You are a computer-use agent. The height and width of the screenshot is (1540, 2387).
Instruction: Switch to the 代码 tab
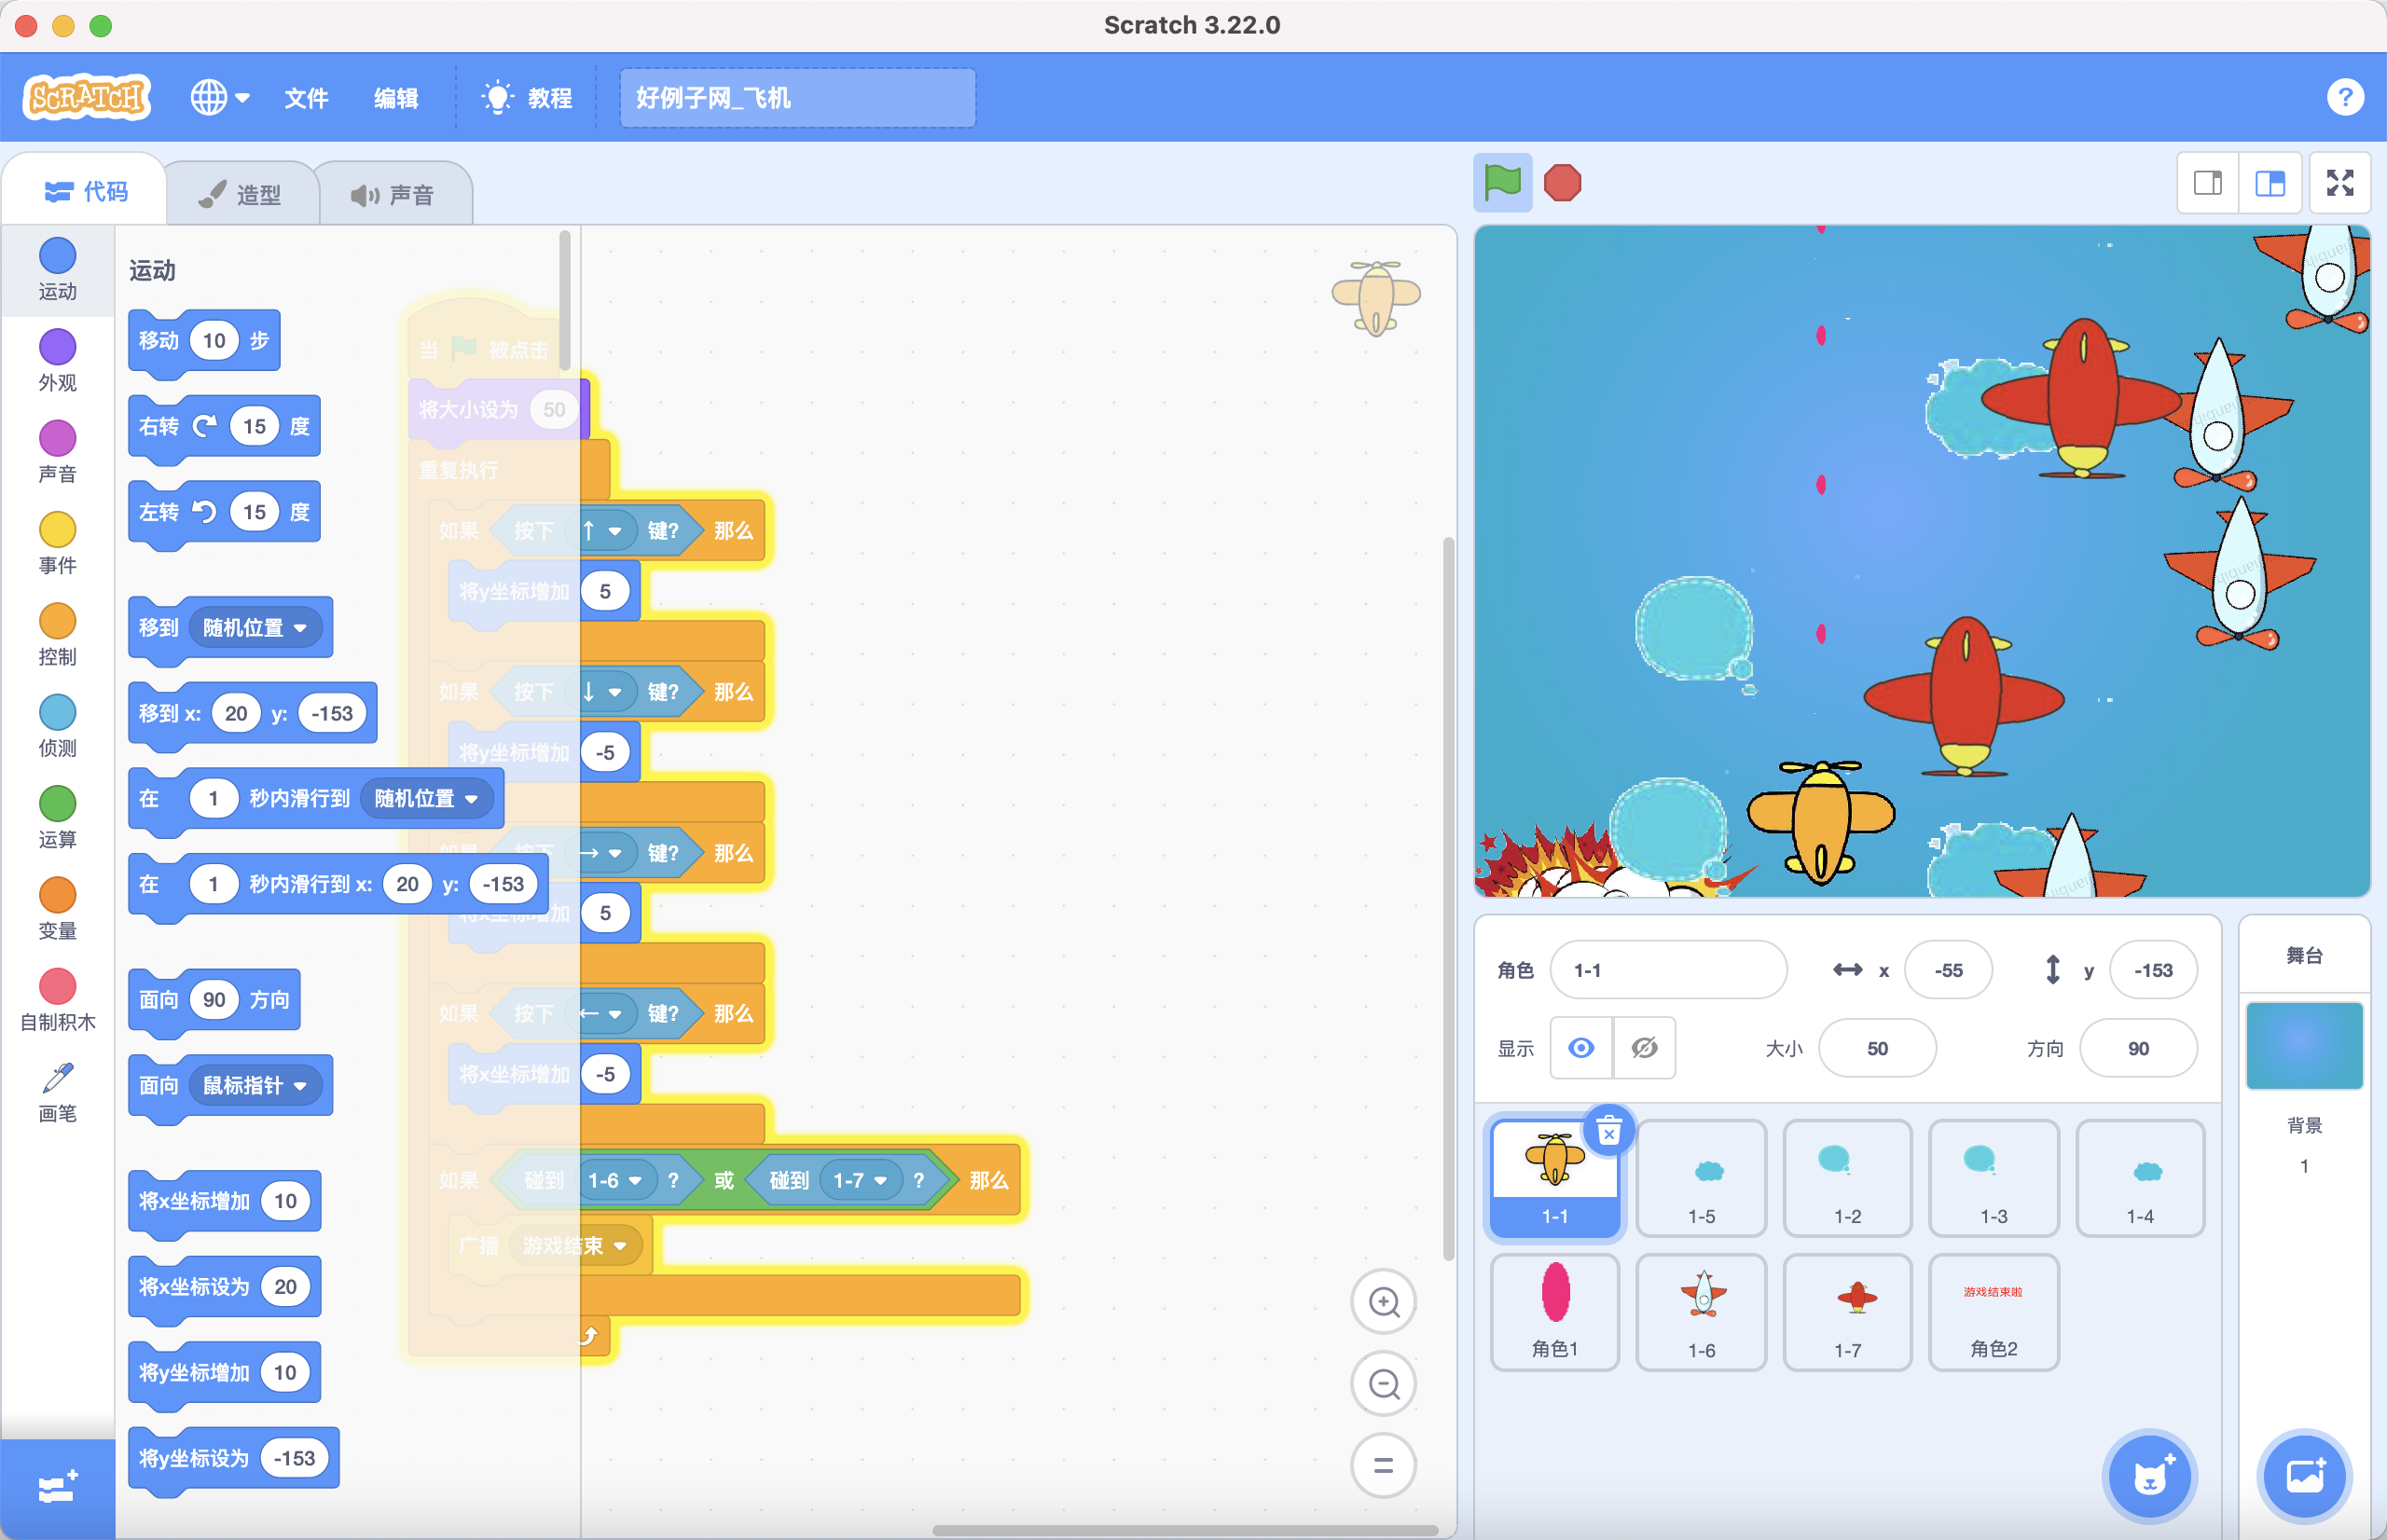pyautogui.click(x=86, y=191)
